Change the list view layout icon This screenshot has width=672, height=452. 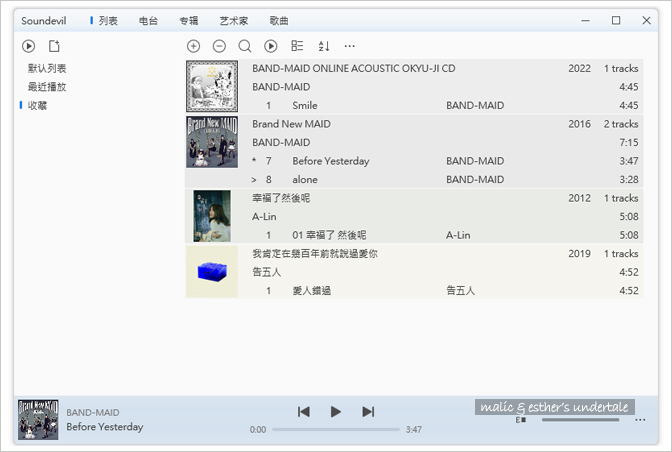click(297, 46)
